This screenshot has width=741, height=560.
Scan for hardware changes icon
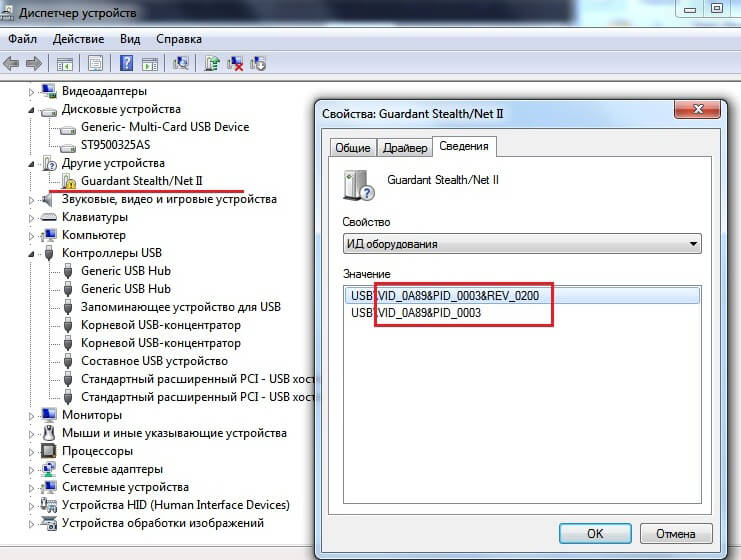(181, 63)
